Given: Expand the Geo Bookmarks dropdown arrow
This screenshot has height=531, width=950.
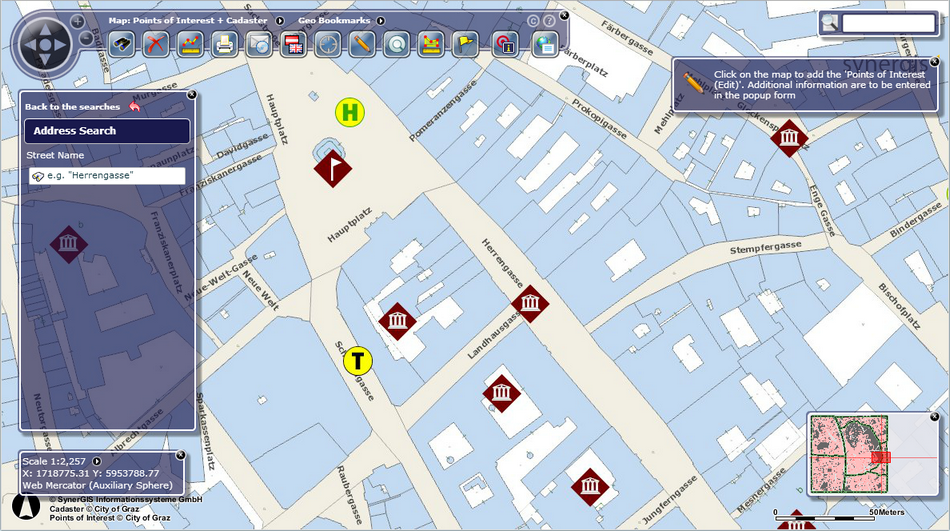Looking at the screenshot, I should pyautogui.click(x=380, y=21).
